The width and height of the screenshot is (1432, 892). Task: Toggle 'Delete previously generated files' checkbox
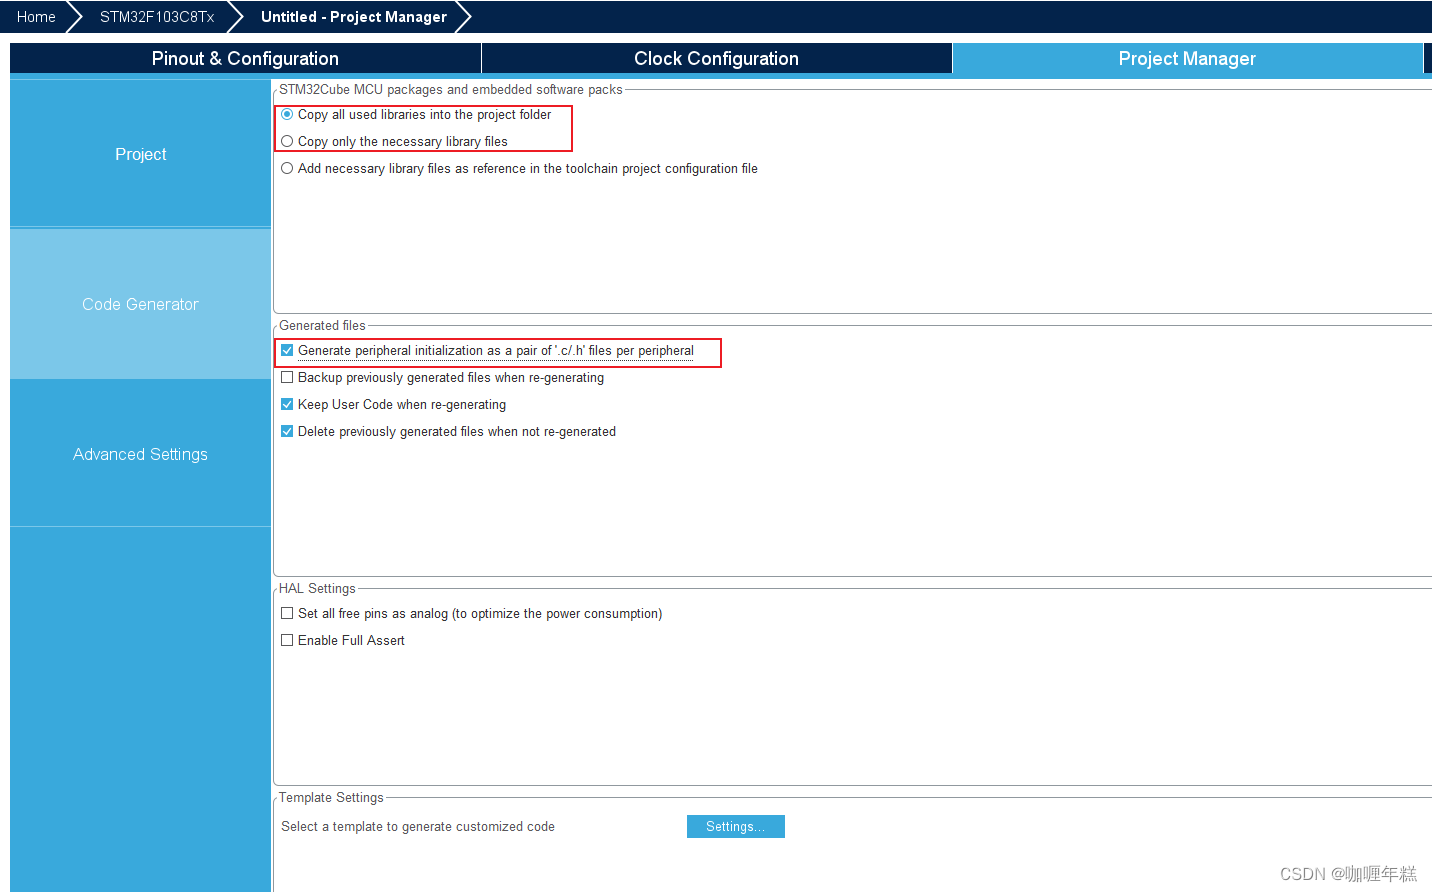coord(287,432)
